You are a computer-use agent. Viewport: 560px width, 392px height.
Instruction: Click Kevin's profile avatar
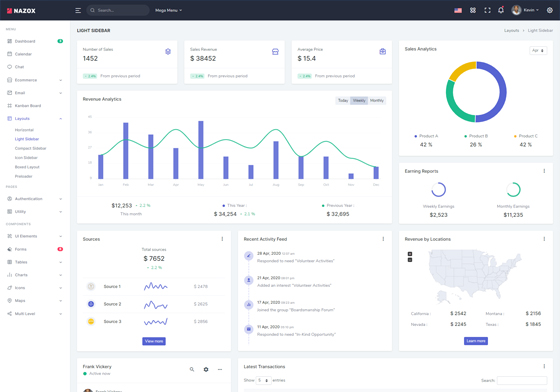pyautogui.click(x=516, y=10)
